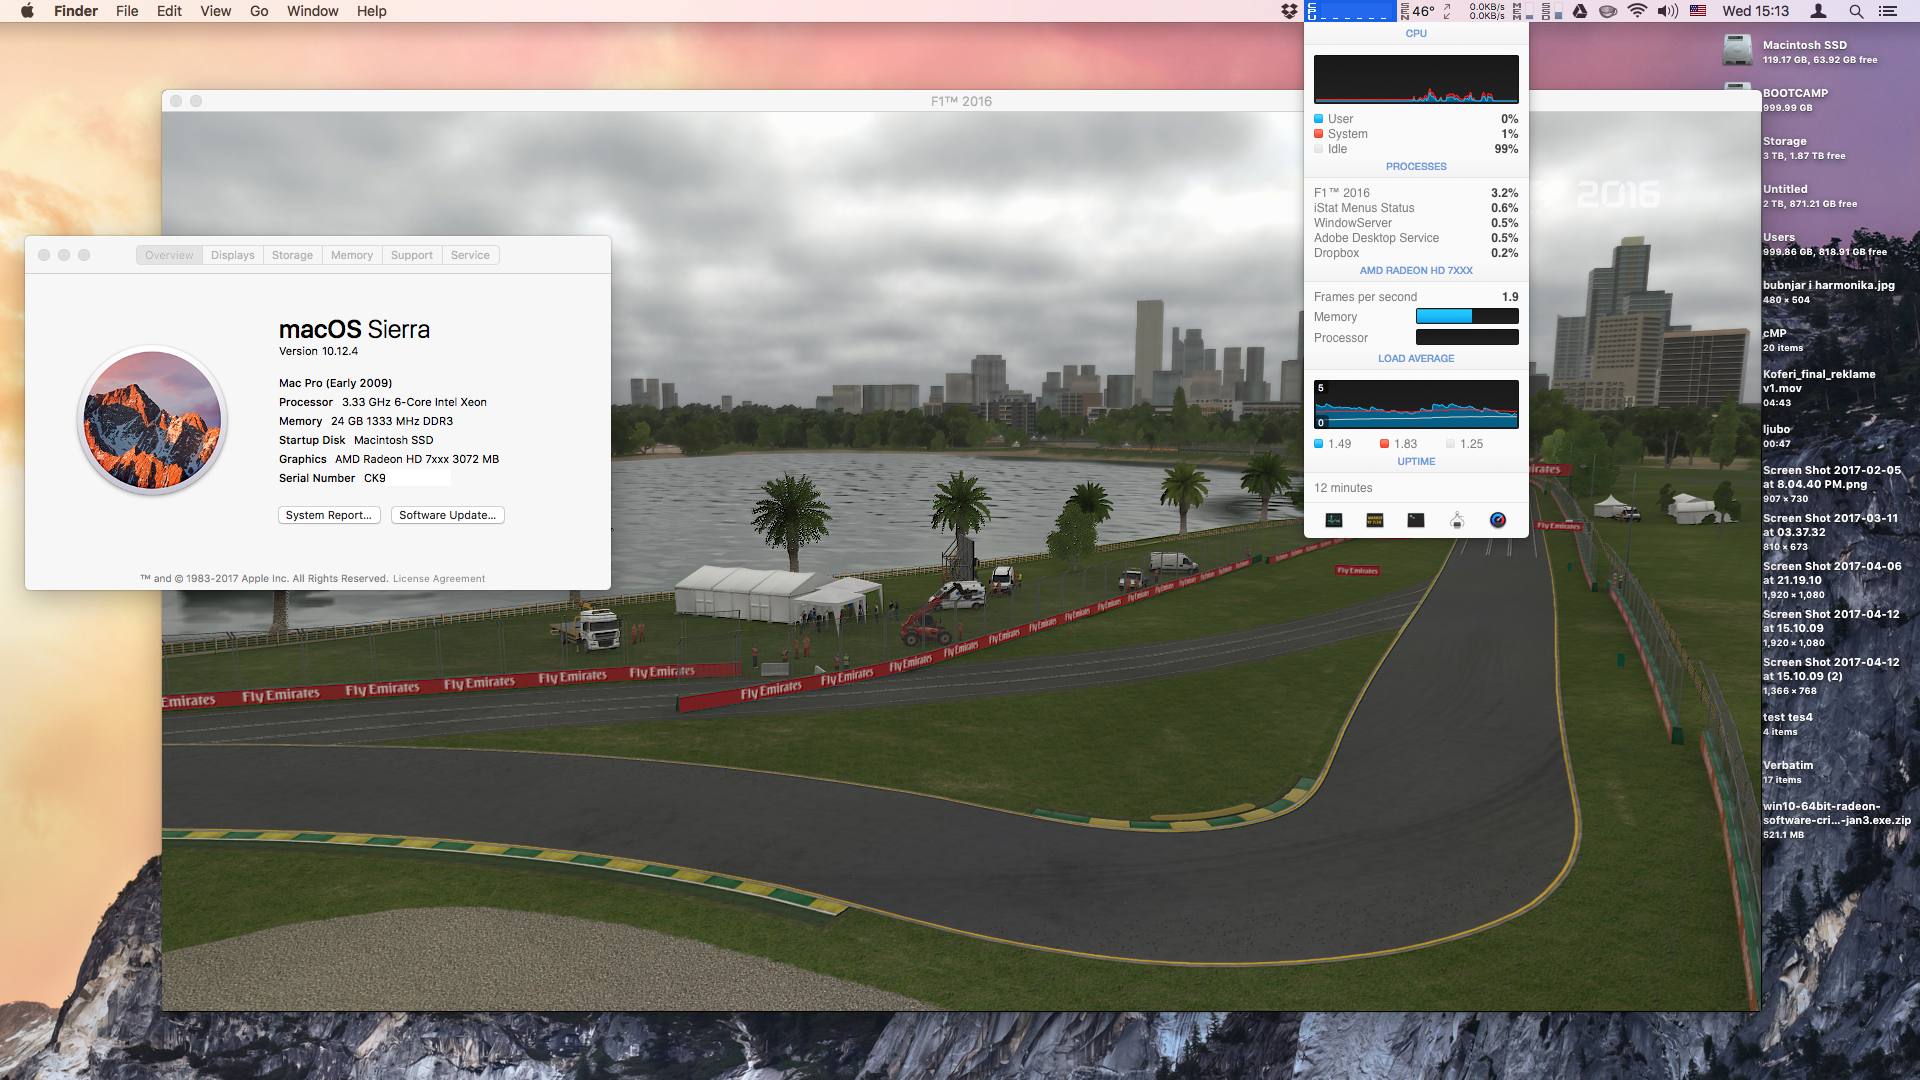
Task: Open the Finder menu
Action: 76,11
